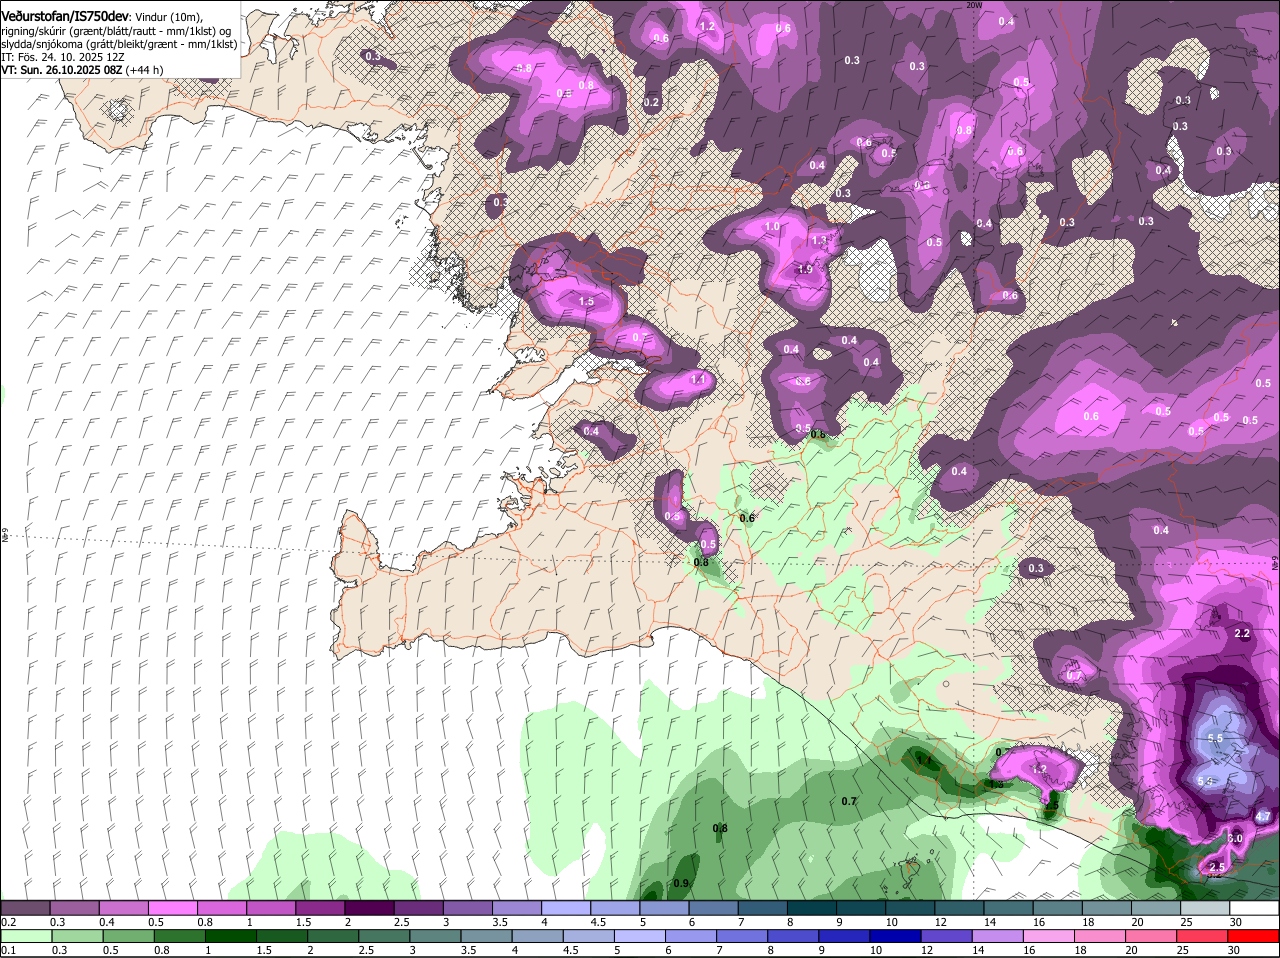1280x958 pixels.
Task: Pick the deep blue rain swatch labeled 10
Action: click(x=893, y=936)
